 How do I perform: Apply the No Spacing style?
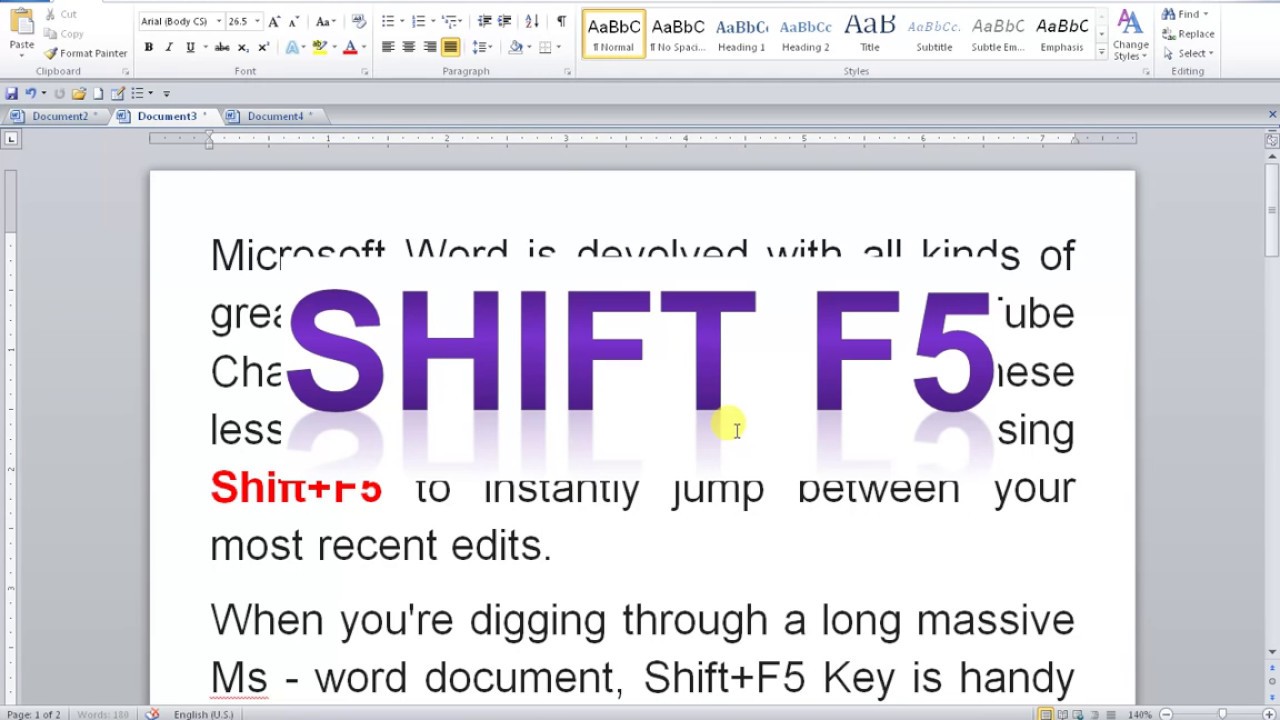click(x=677, y=33)
